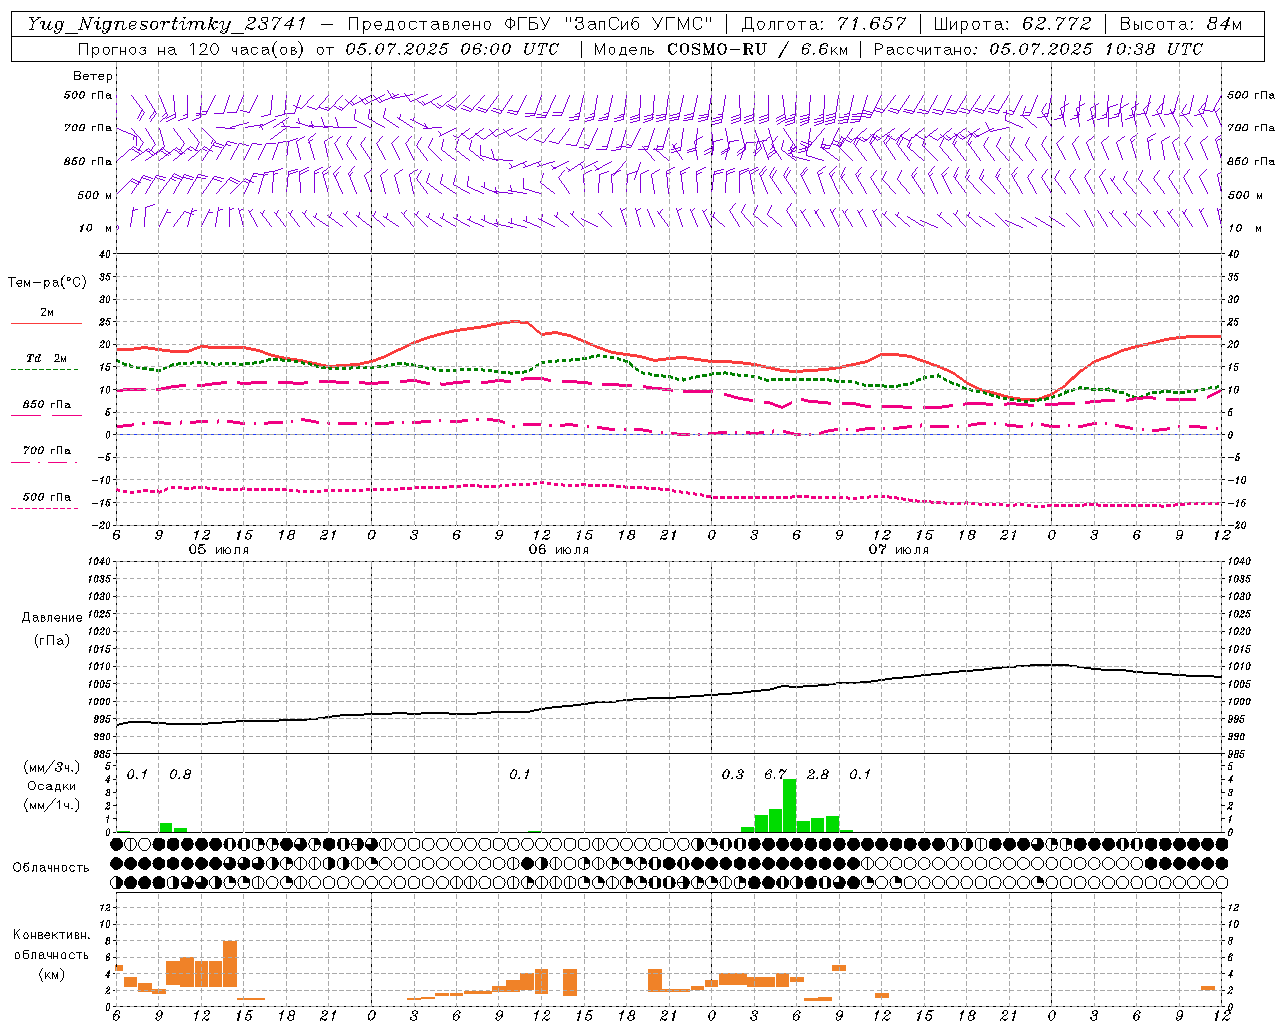
Task: Click the station name Yug_Nignesortimky_23741
Action: click(x=166, y=24)
